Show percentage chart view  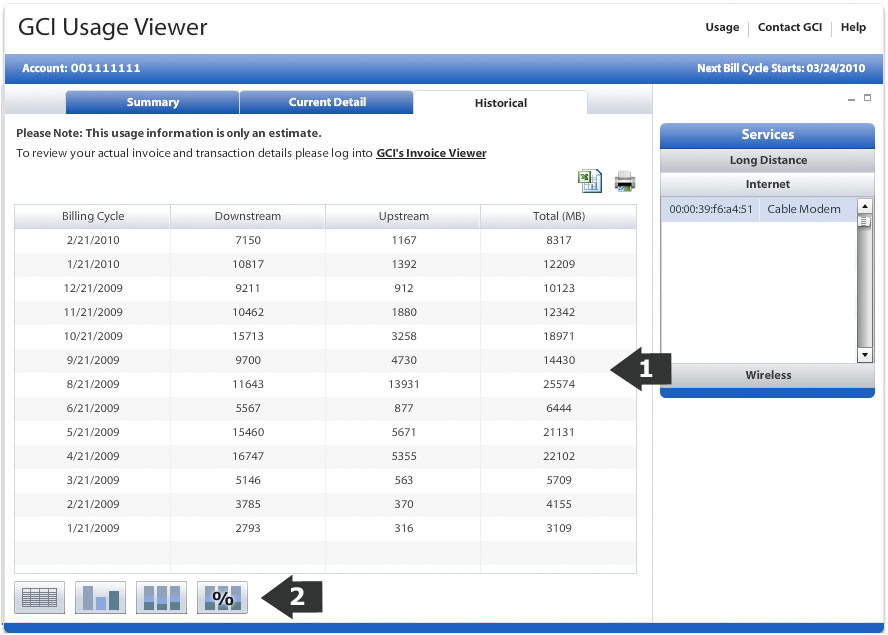click(x=223, y=597)
